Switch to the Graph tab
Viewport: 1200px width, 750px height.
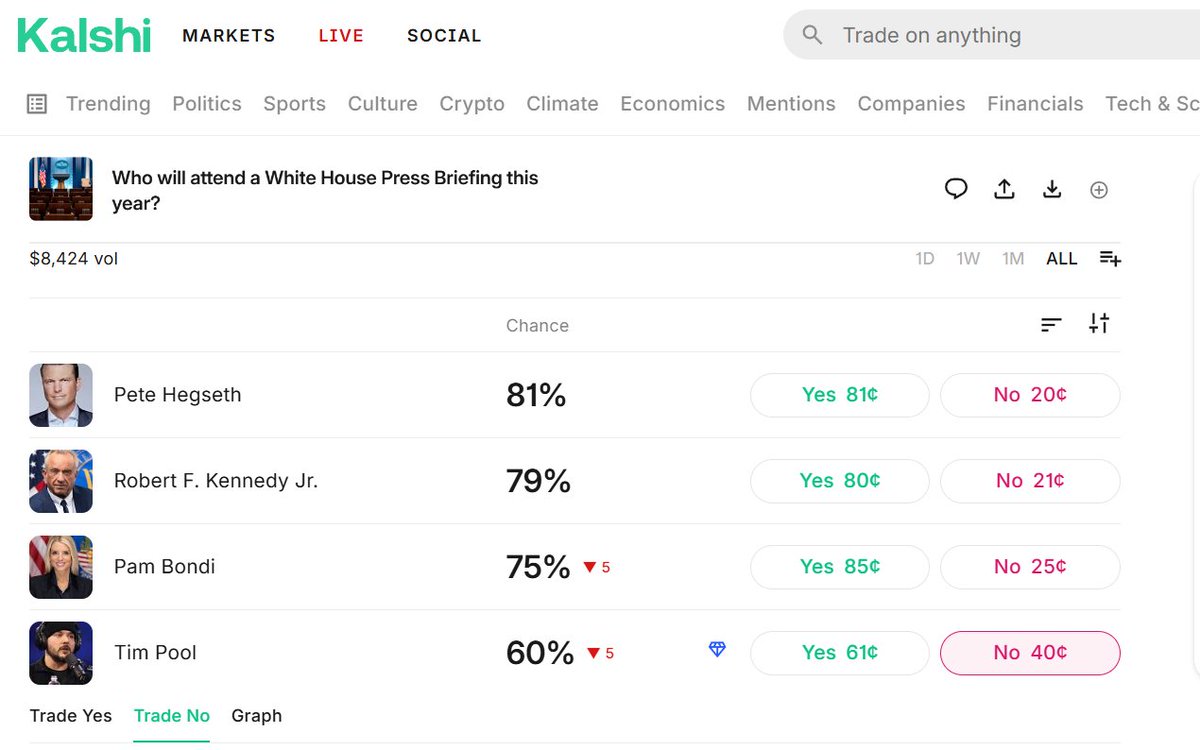pos(257,716)
